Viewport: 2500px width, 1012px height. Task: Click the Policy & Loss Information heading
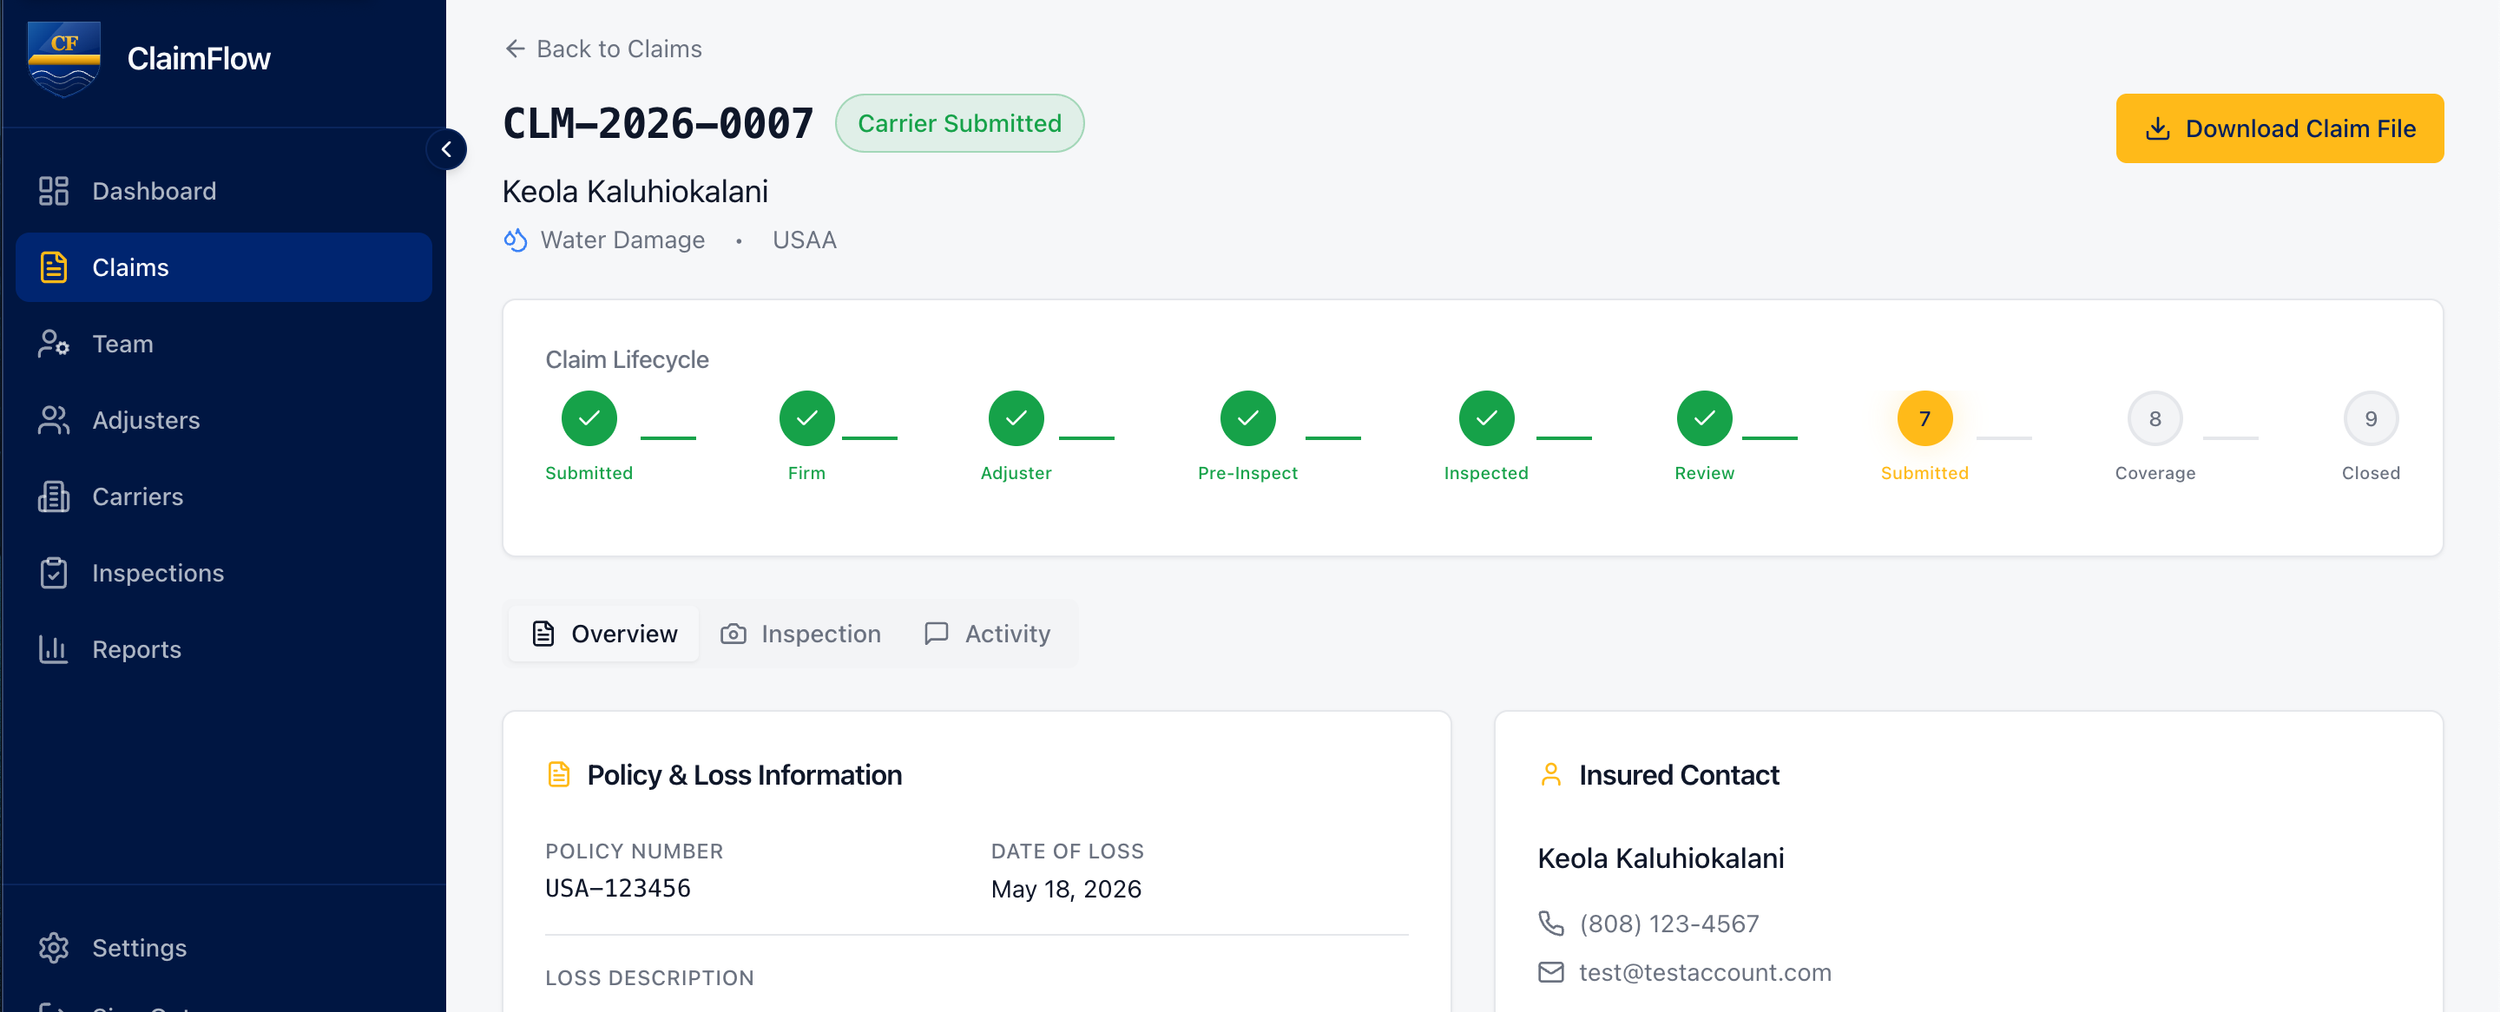point(744,775)
